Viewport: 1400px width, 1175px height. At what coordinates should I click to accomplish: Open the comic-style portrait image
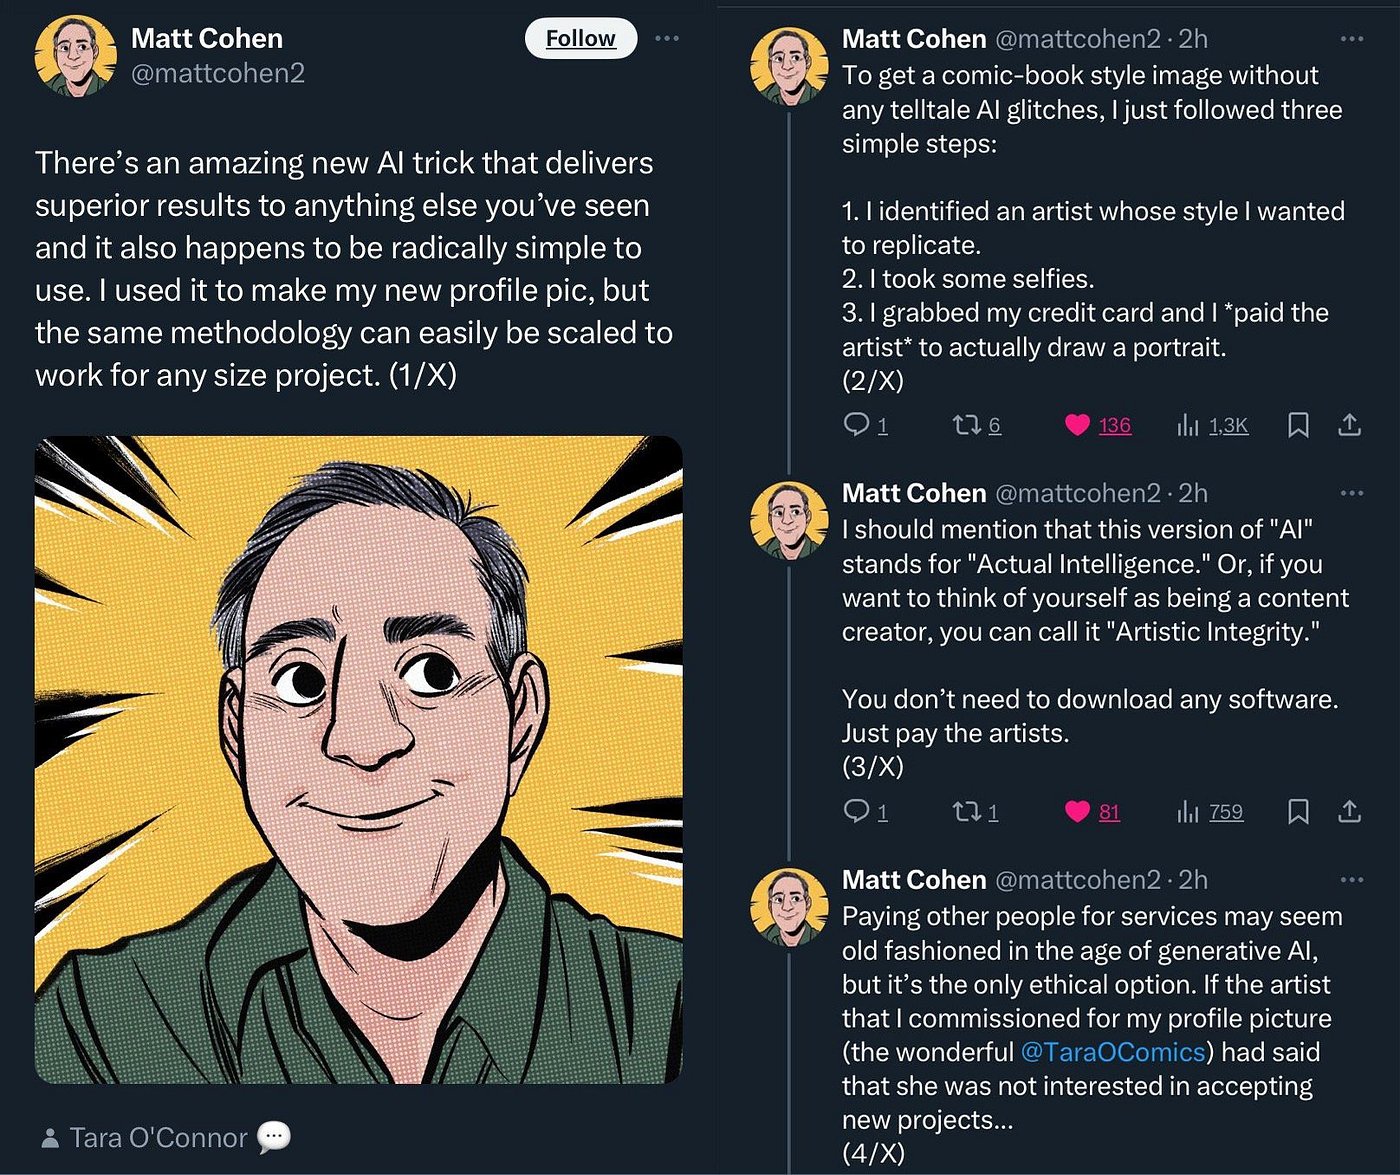[358, 760]
